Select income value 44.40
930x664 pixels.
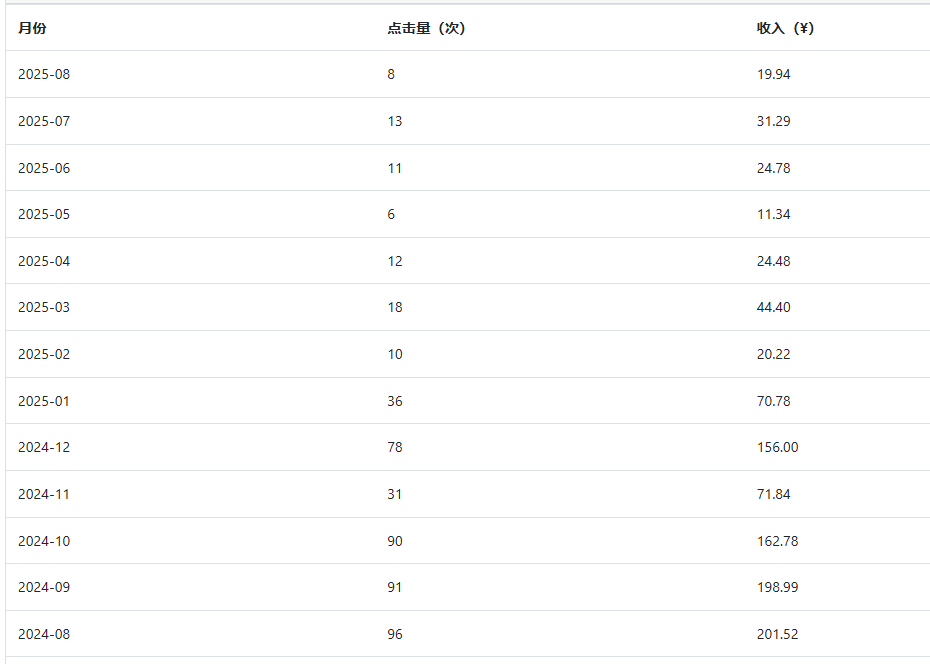click(x=773, y=307)
